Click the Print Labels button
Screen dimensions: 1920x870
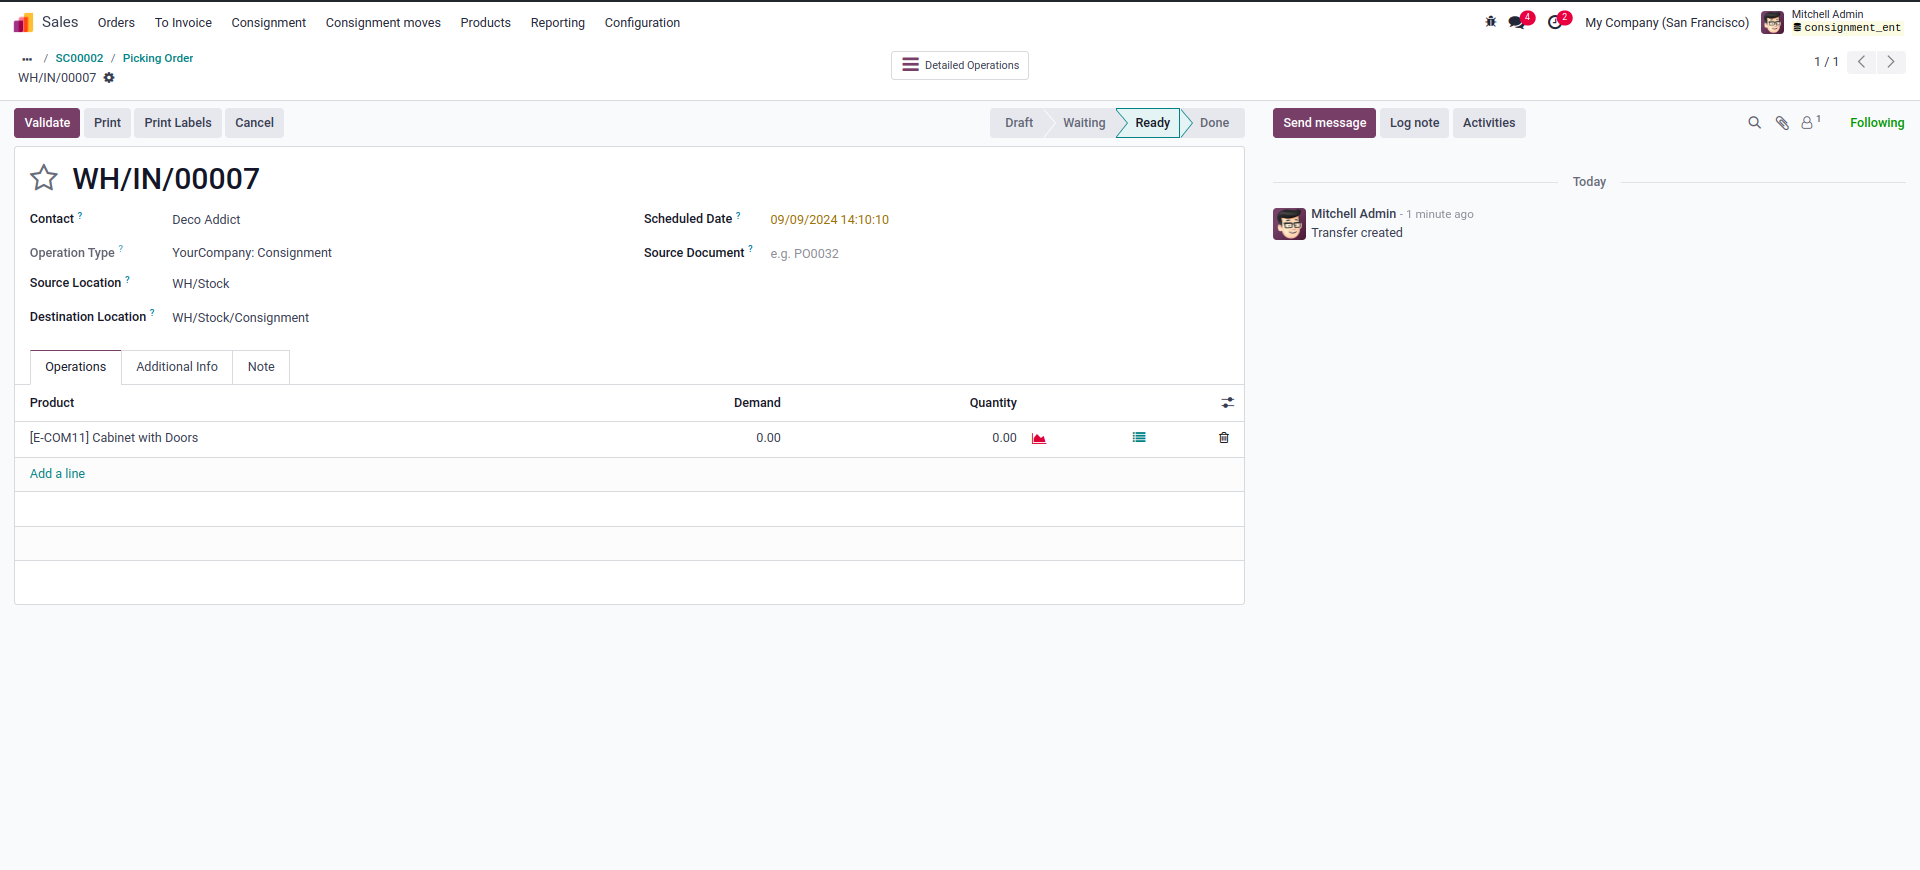point(178,123)
